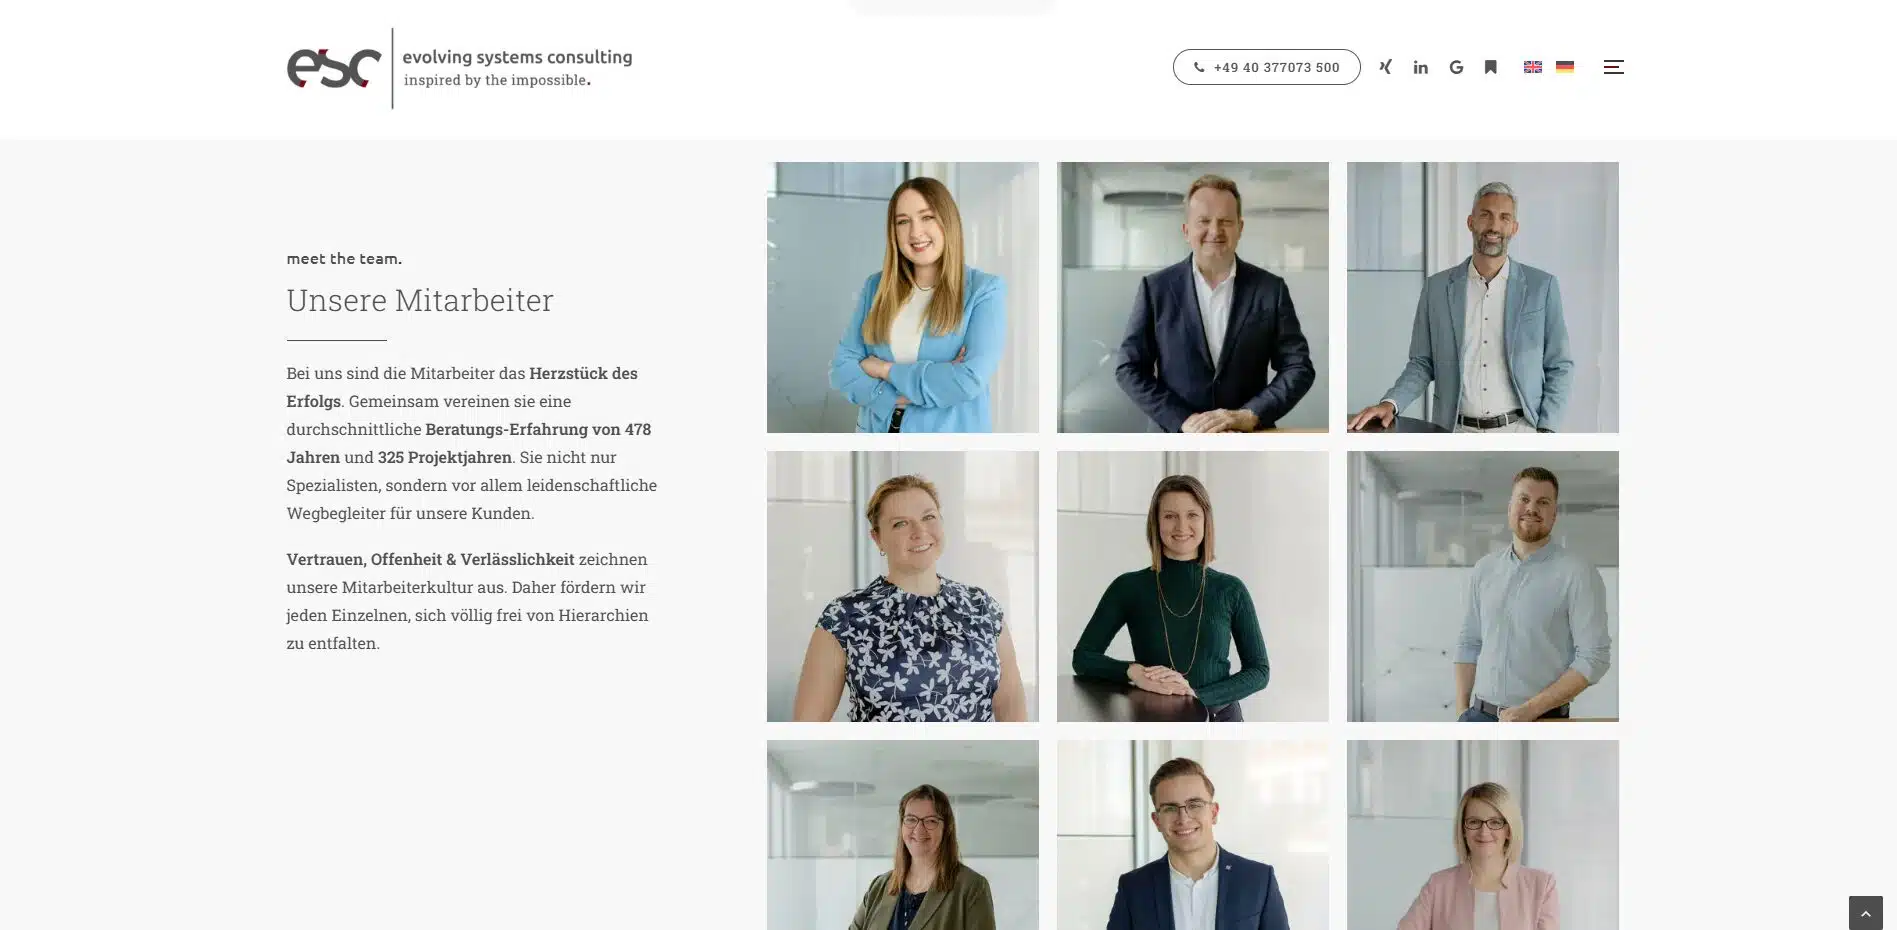This screenshot has height=930, width=1897.
Task: Open the Xing social profile icon
Action: click(x=1385, y=67)
